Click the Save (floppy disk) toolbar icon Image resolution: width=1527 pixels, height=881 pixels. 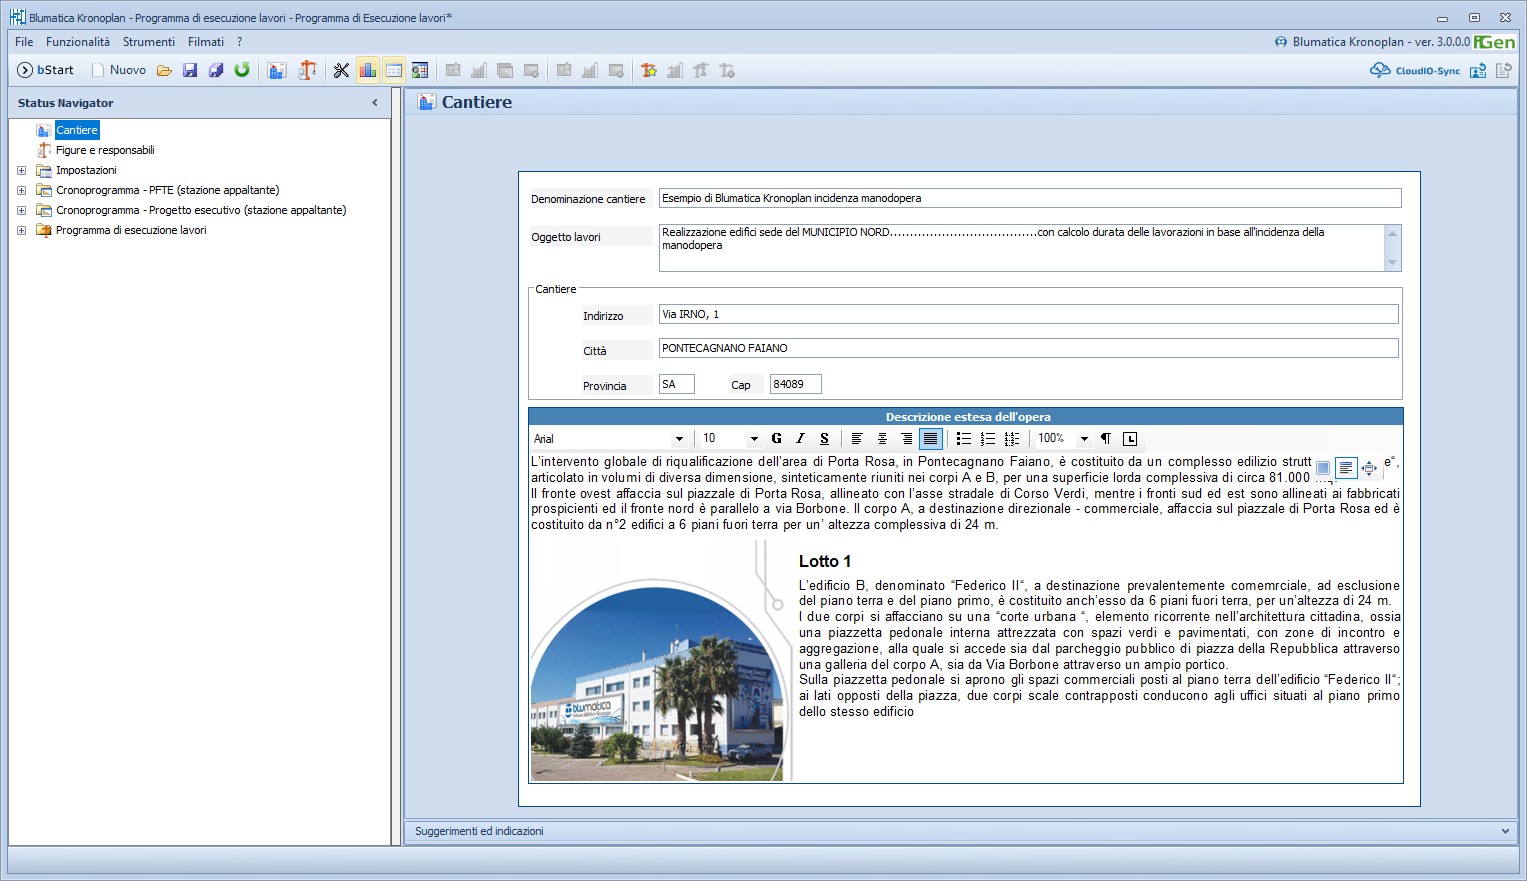tap(190, 70)
